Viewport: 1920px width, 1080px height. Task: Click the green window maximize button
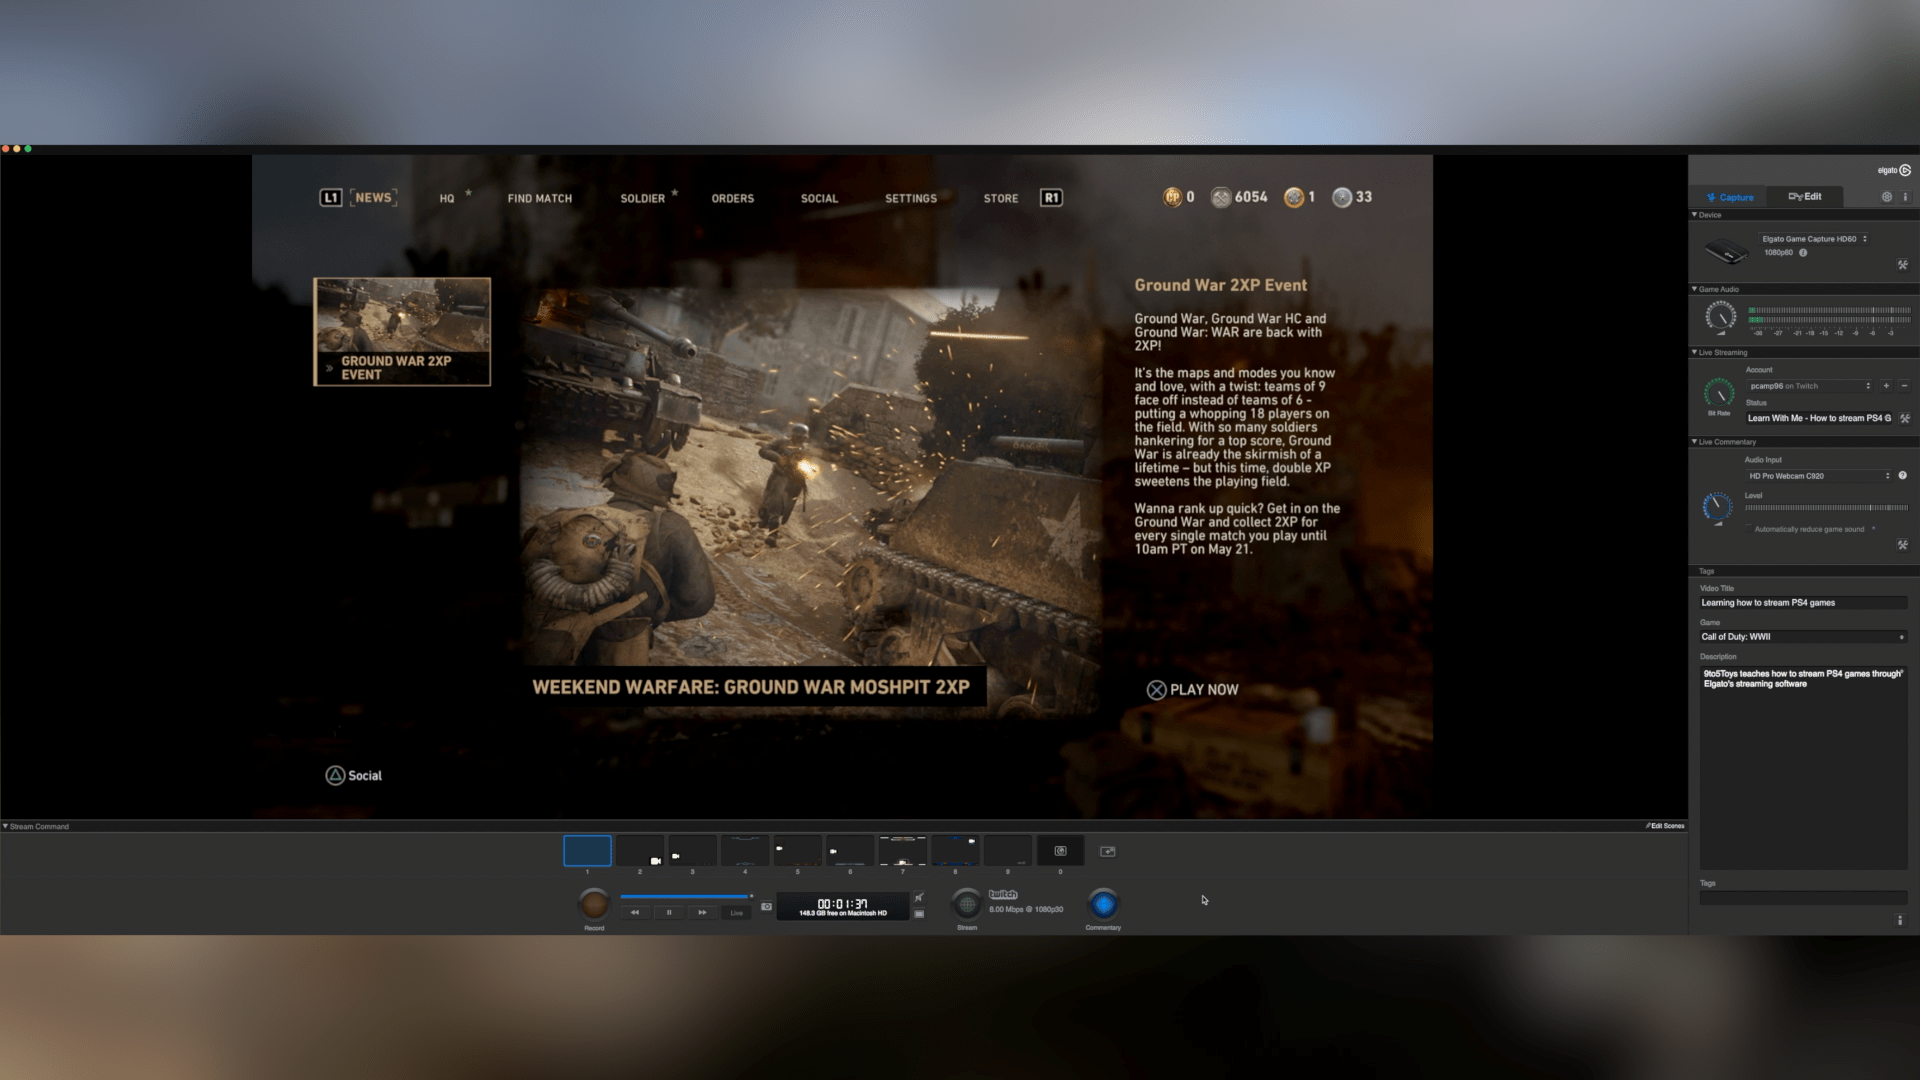tap(28, 149)
